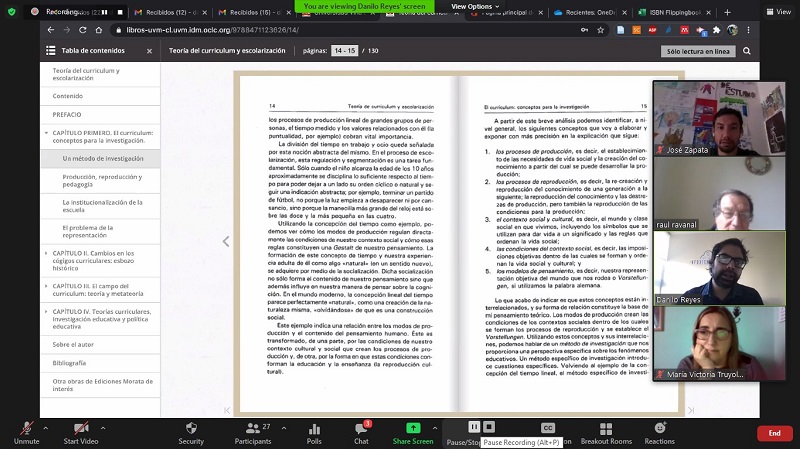Open Bibliografía entry
This screenshot has height=449, width=800.
coord(100,363)
